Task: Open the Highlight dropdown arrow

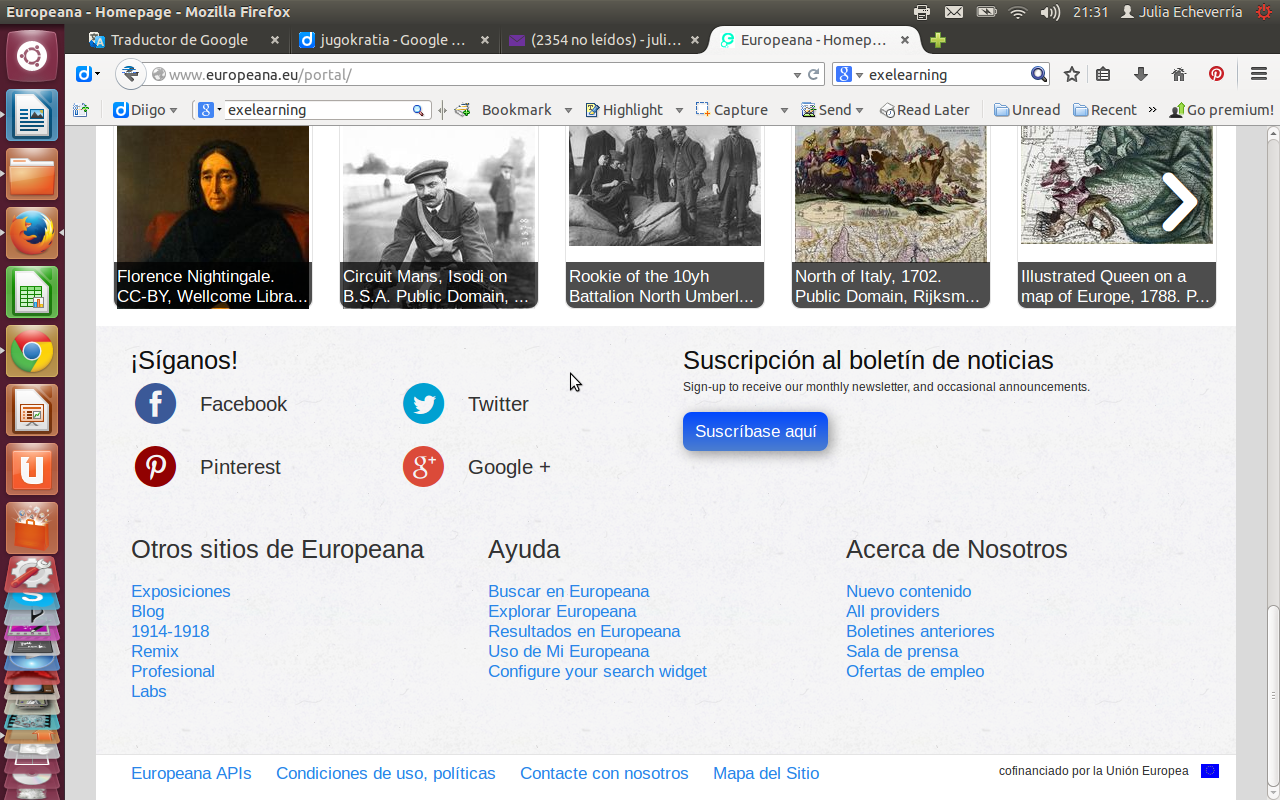Action: (679, 110)
